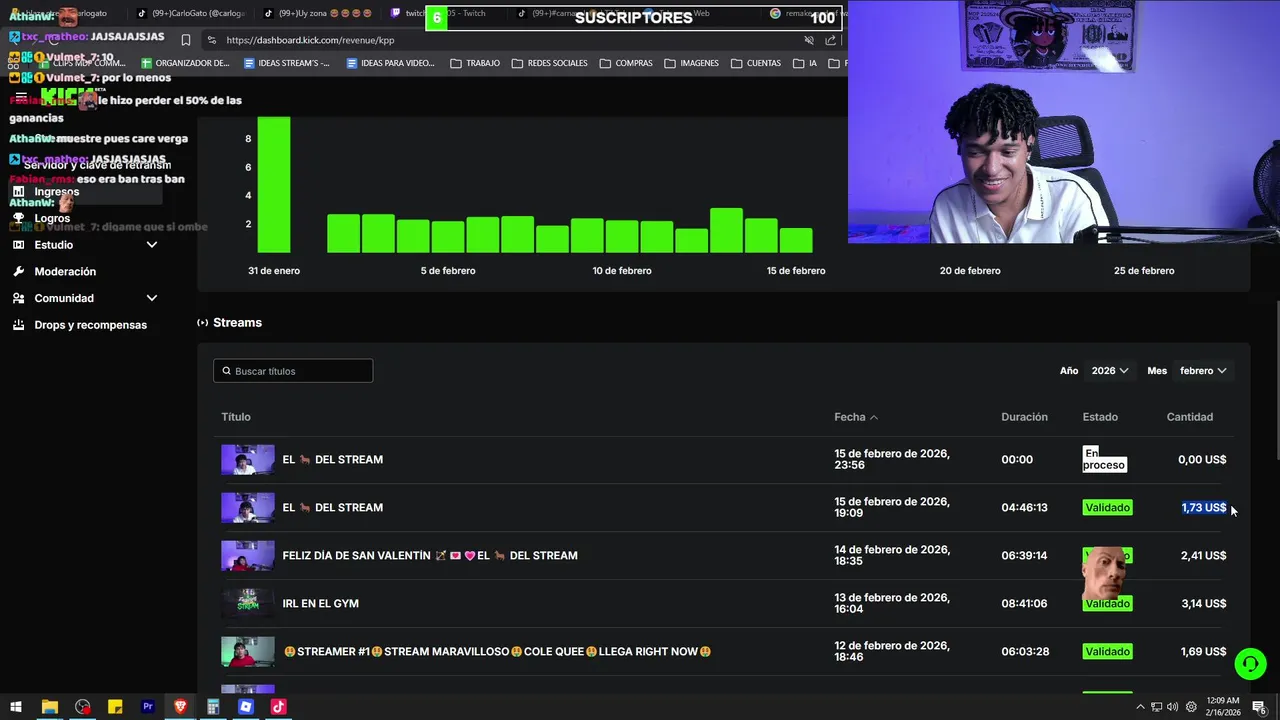Open thumbnail of the 19:09 EL DEL STREAM row
The width and height of the screenshot is (1280, 720).
coord(248,508)
